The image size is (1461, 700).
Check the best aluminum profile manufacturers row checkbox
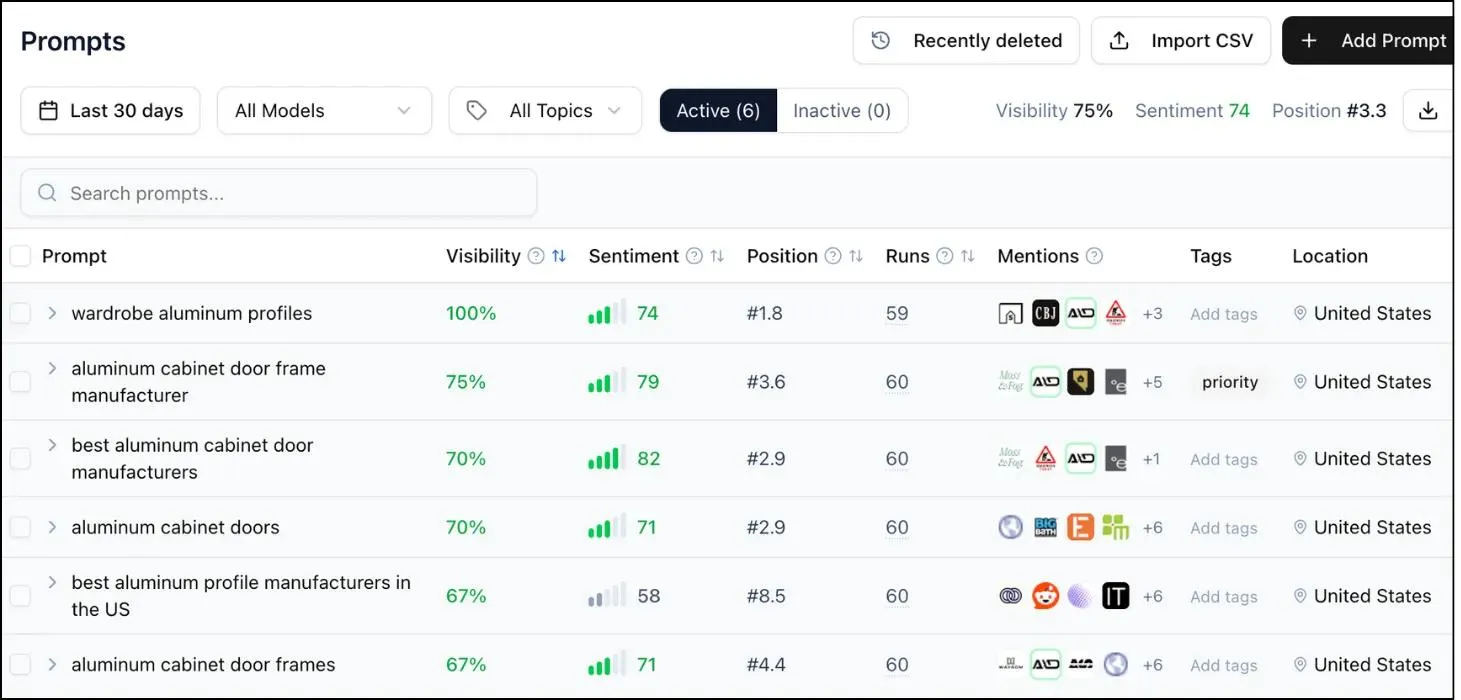click(20, 596)
